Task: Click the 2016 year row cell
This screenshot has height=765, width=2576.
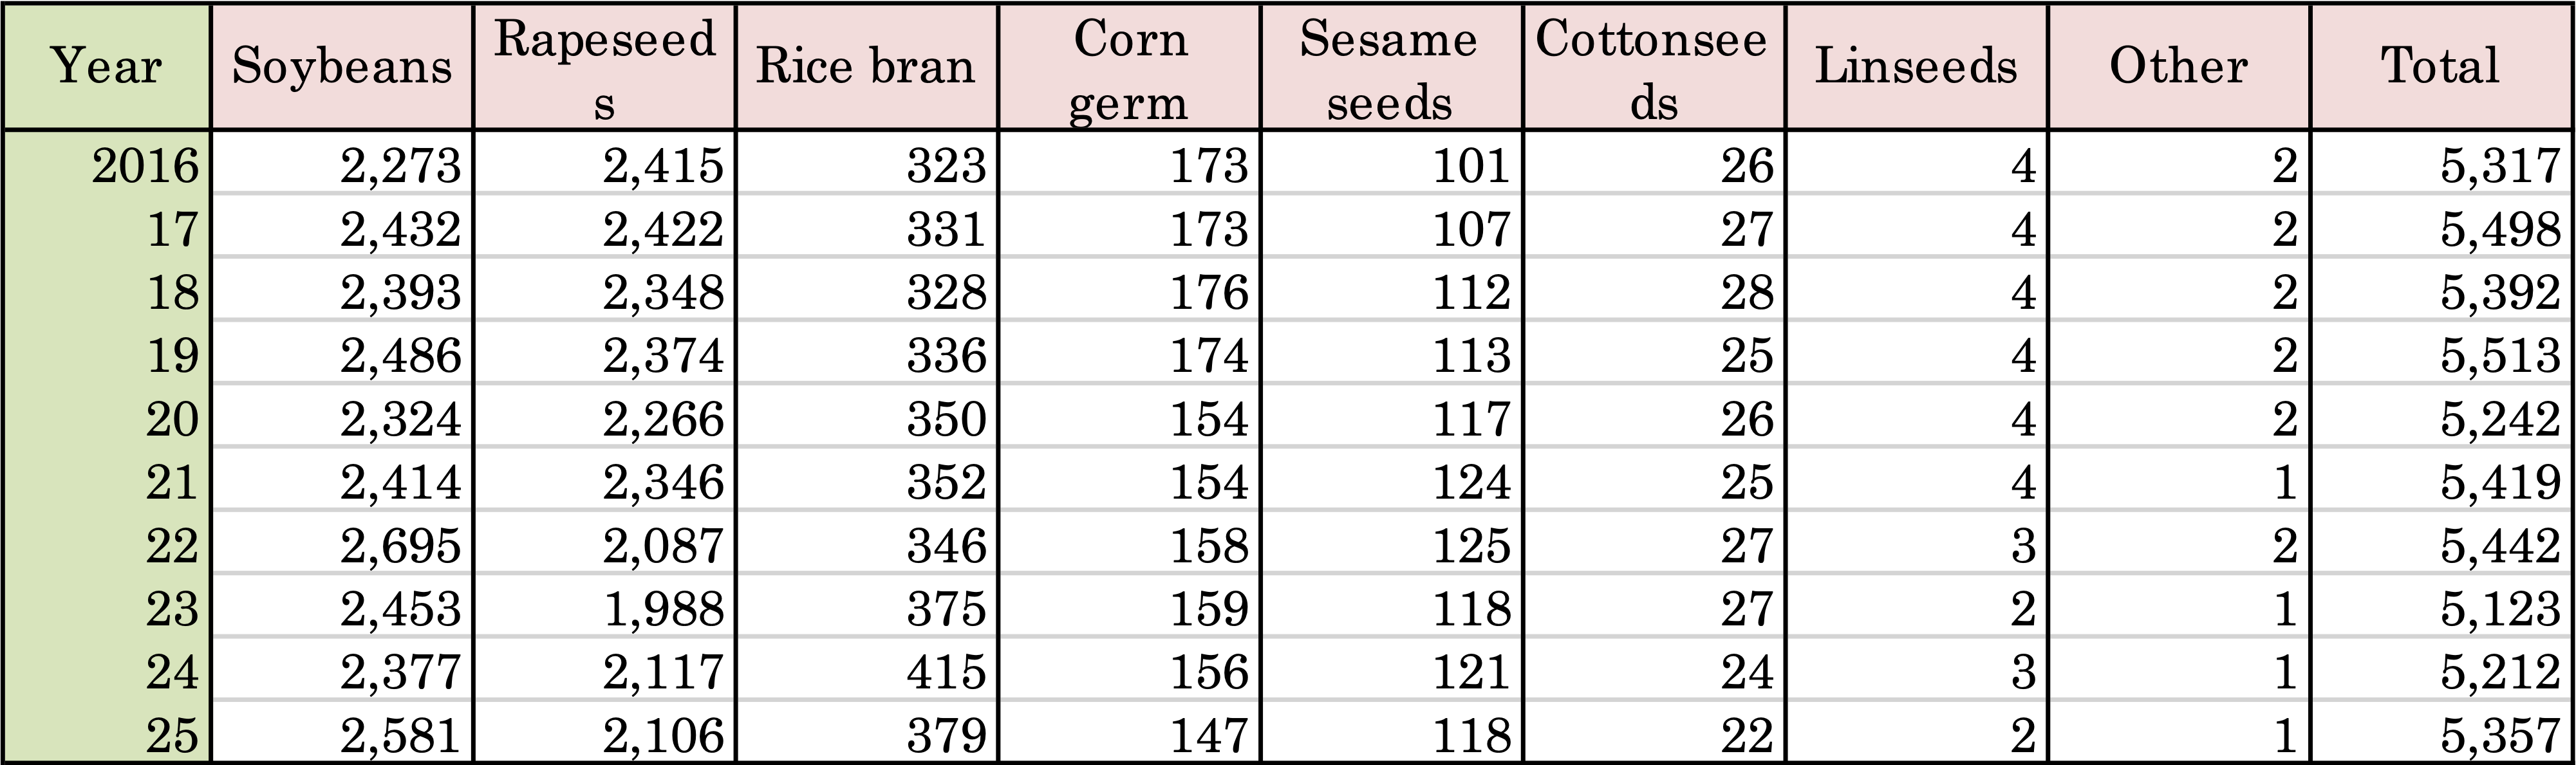Action: 146,165
